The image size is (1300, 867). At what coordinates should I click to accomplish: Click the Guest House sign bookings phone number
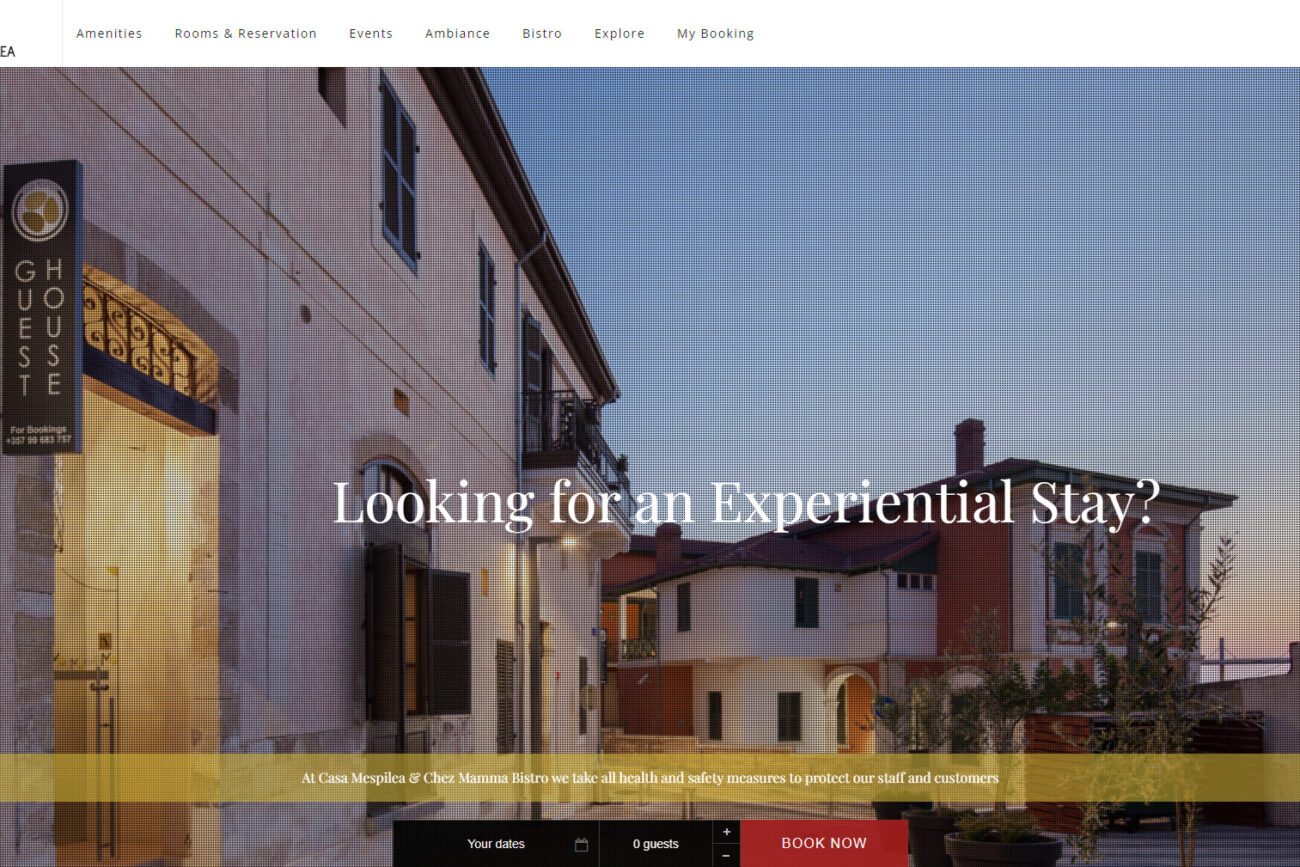[x=40, y=440]
